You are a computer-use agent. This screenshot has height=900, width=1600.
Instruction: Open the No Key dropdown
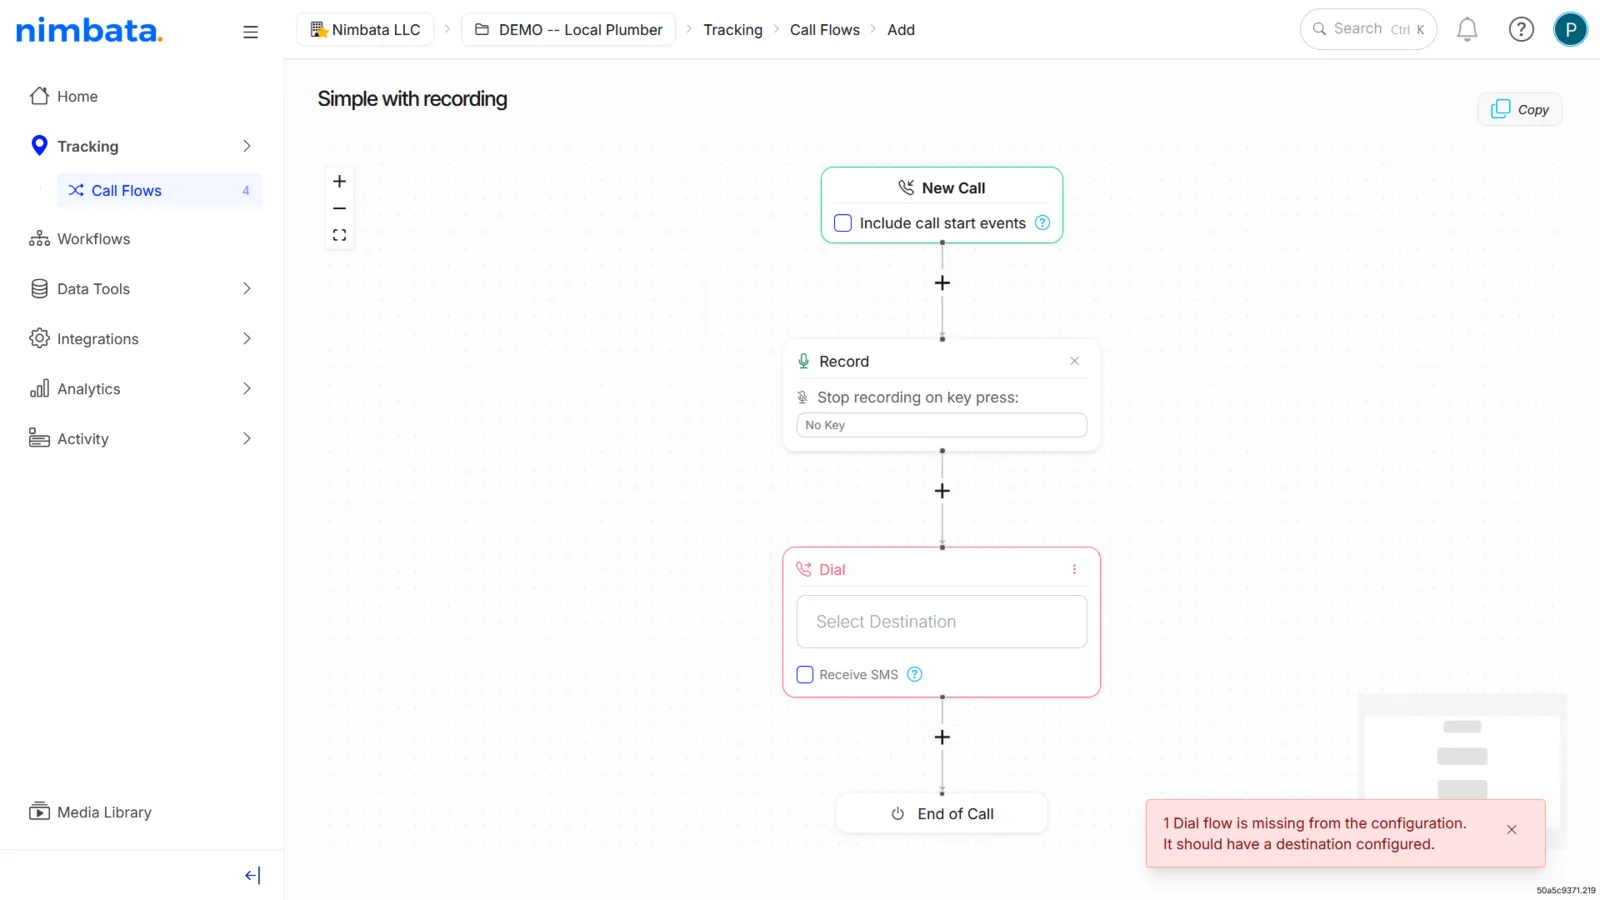941,425
